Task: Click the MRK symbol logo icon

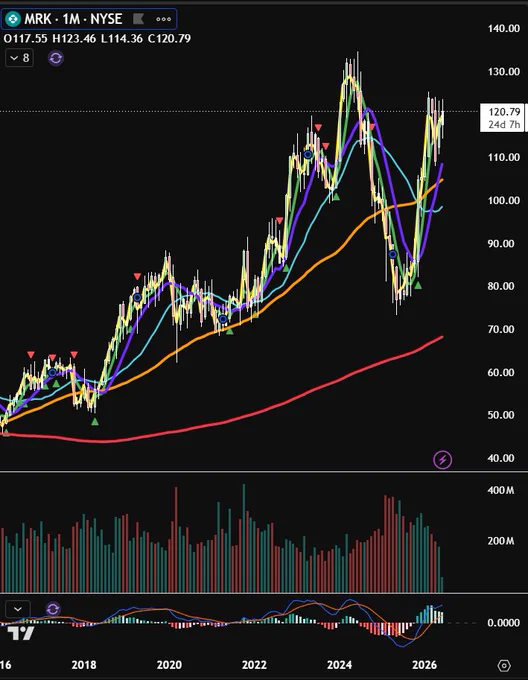Action: 13,19
